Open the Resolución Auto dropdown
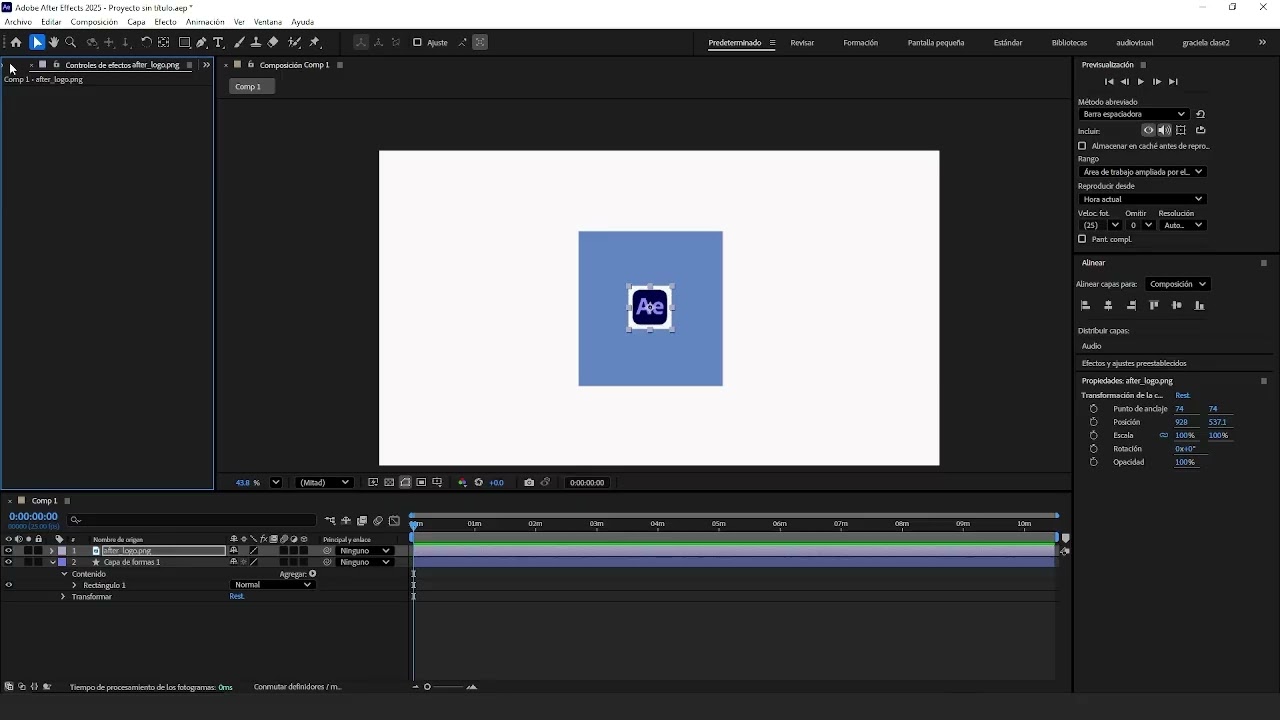Viewport: 1280px width, 720px height. (1183, 225)
